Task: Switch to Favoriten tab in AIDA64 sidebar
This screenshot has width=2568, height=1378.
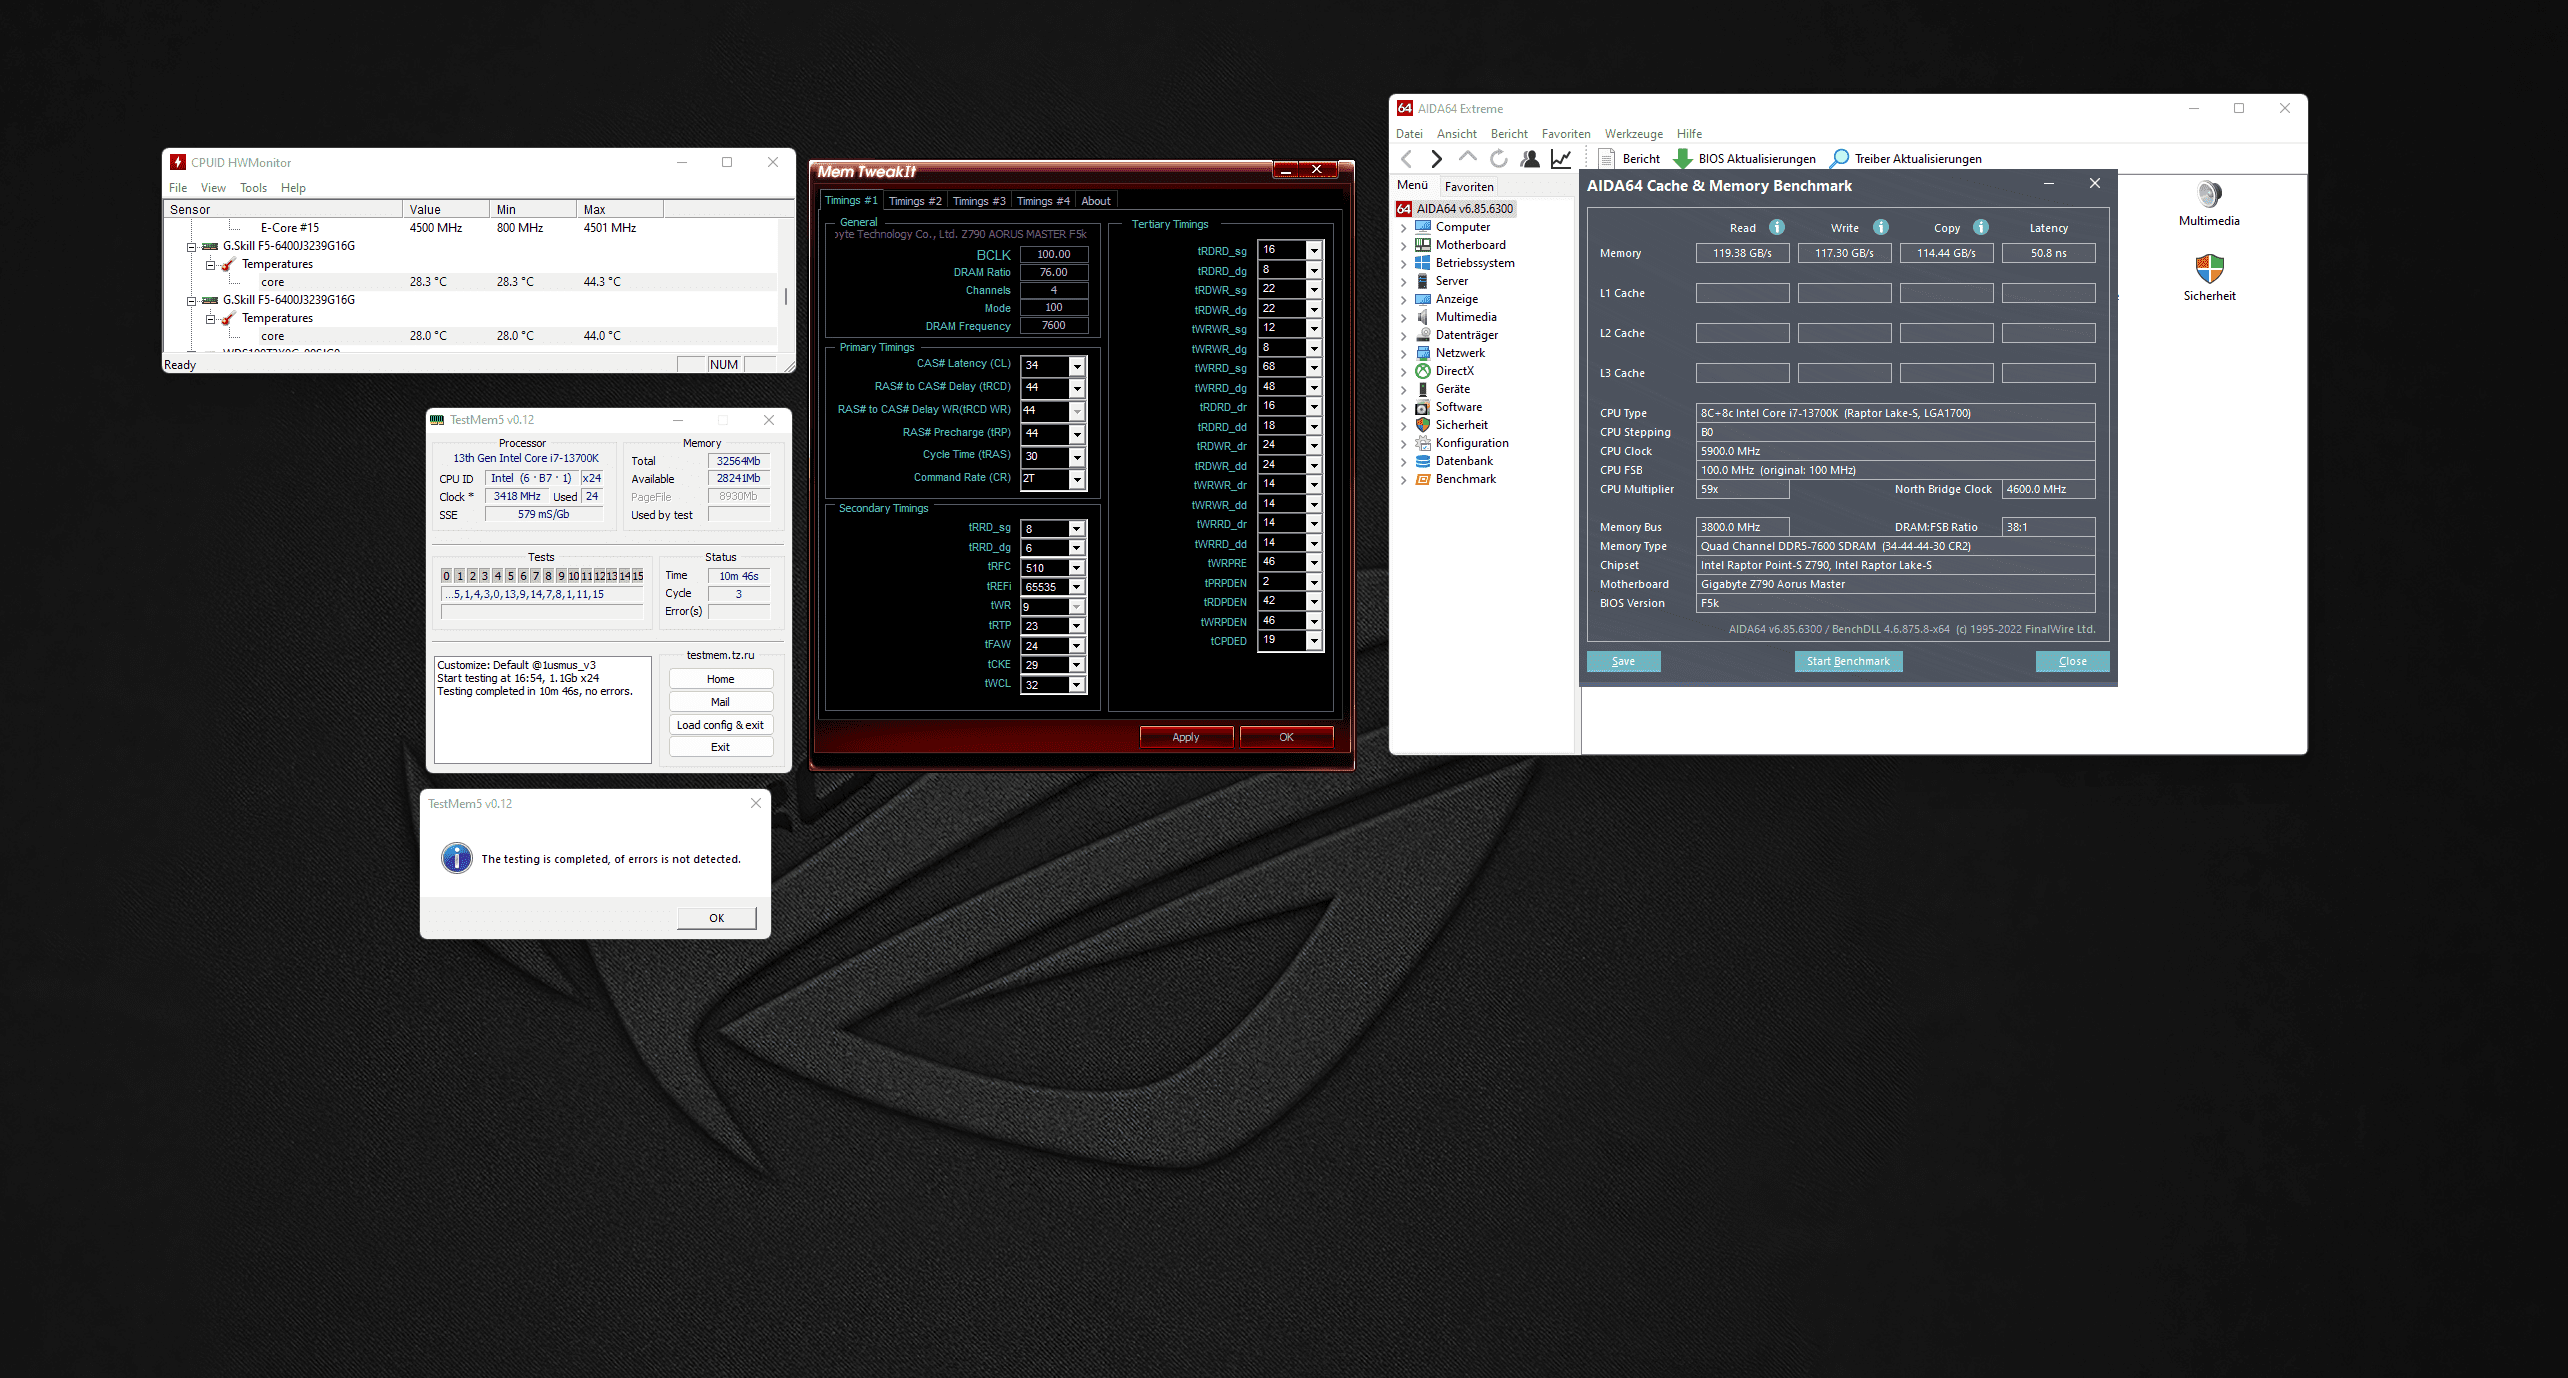Action: pos(1469,186)
